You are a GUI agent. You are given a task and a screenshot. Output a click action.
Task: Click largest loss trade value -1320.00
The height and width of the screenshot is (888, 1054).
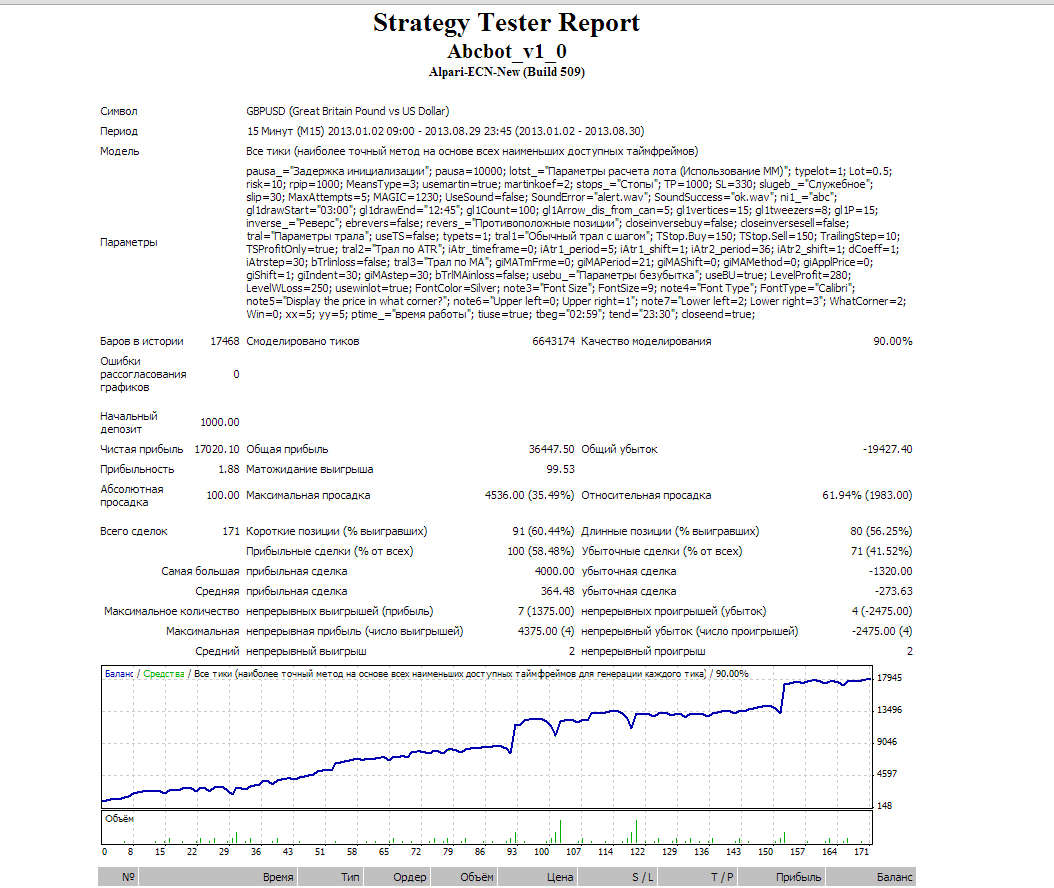coord(890,571)
